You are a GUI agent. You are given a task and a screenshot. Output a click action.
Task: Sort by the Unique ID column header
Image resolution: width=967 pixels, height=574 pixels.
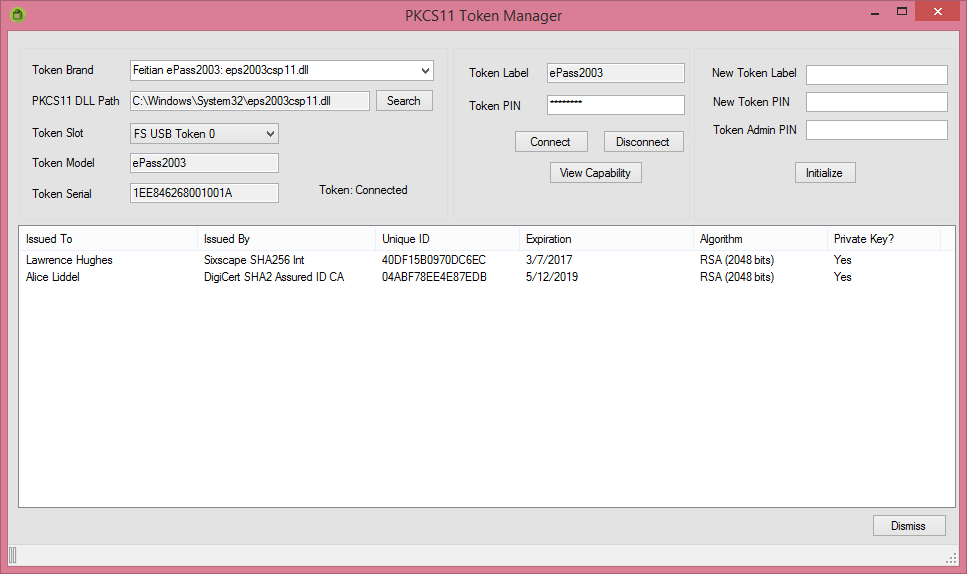tap(447, 239)
